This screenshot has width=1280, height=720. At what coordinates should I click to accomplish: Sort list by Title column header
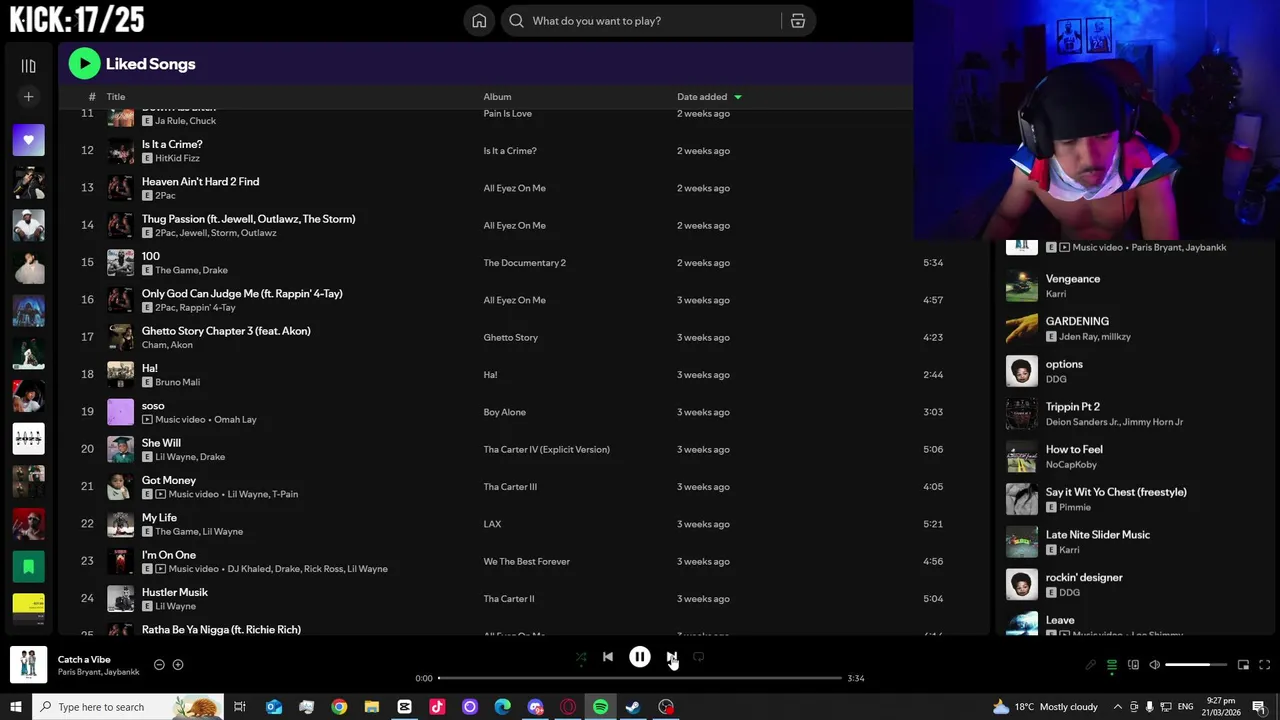click(116, 97)
